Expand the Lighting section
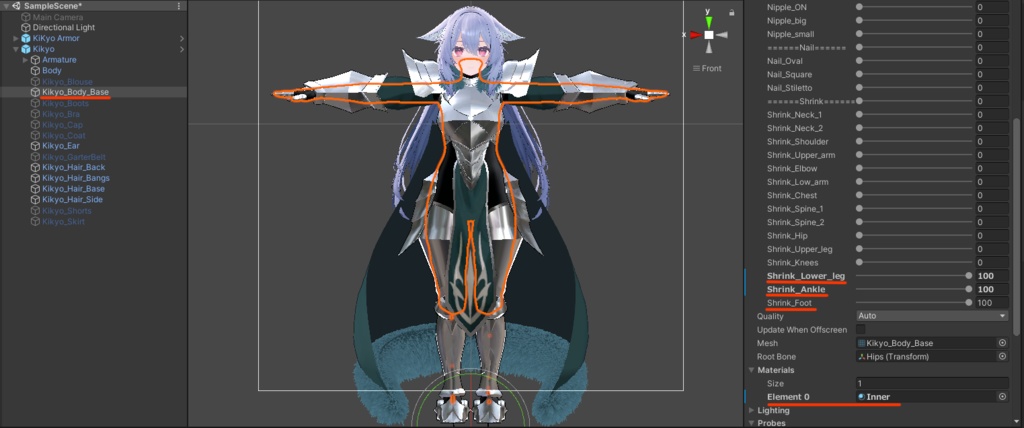The width and height of the screenshot is (1024, 428). click(751, 410)
